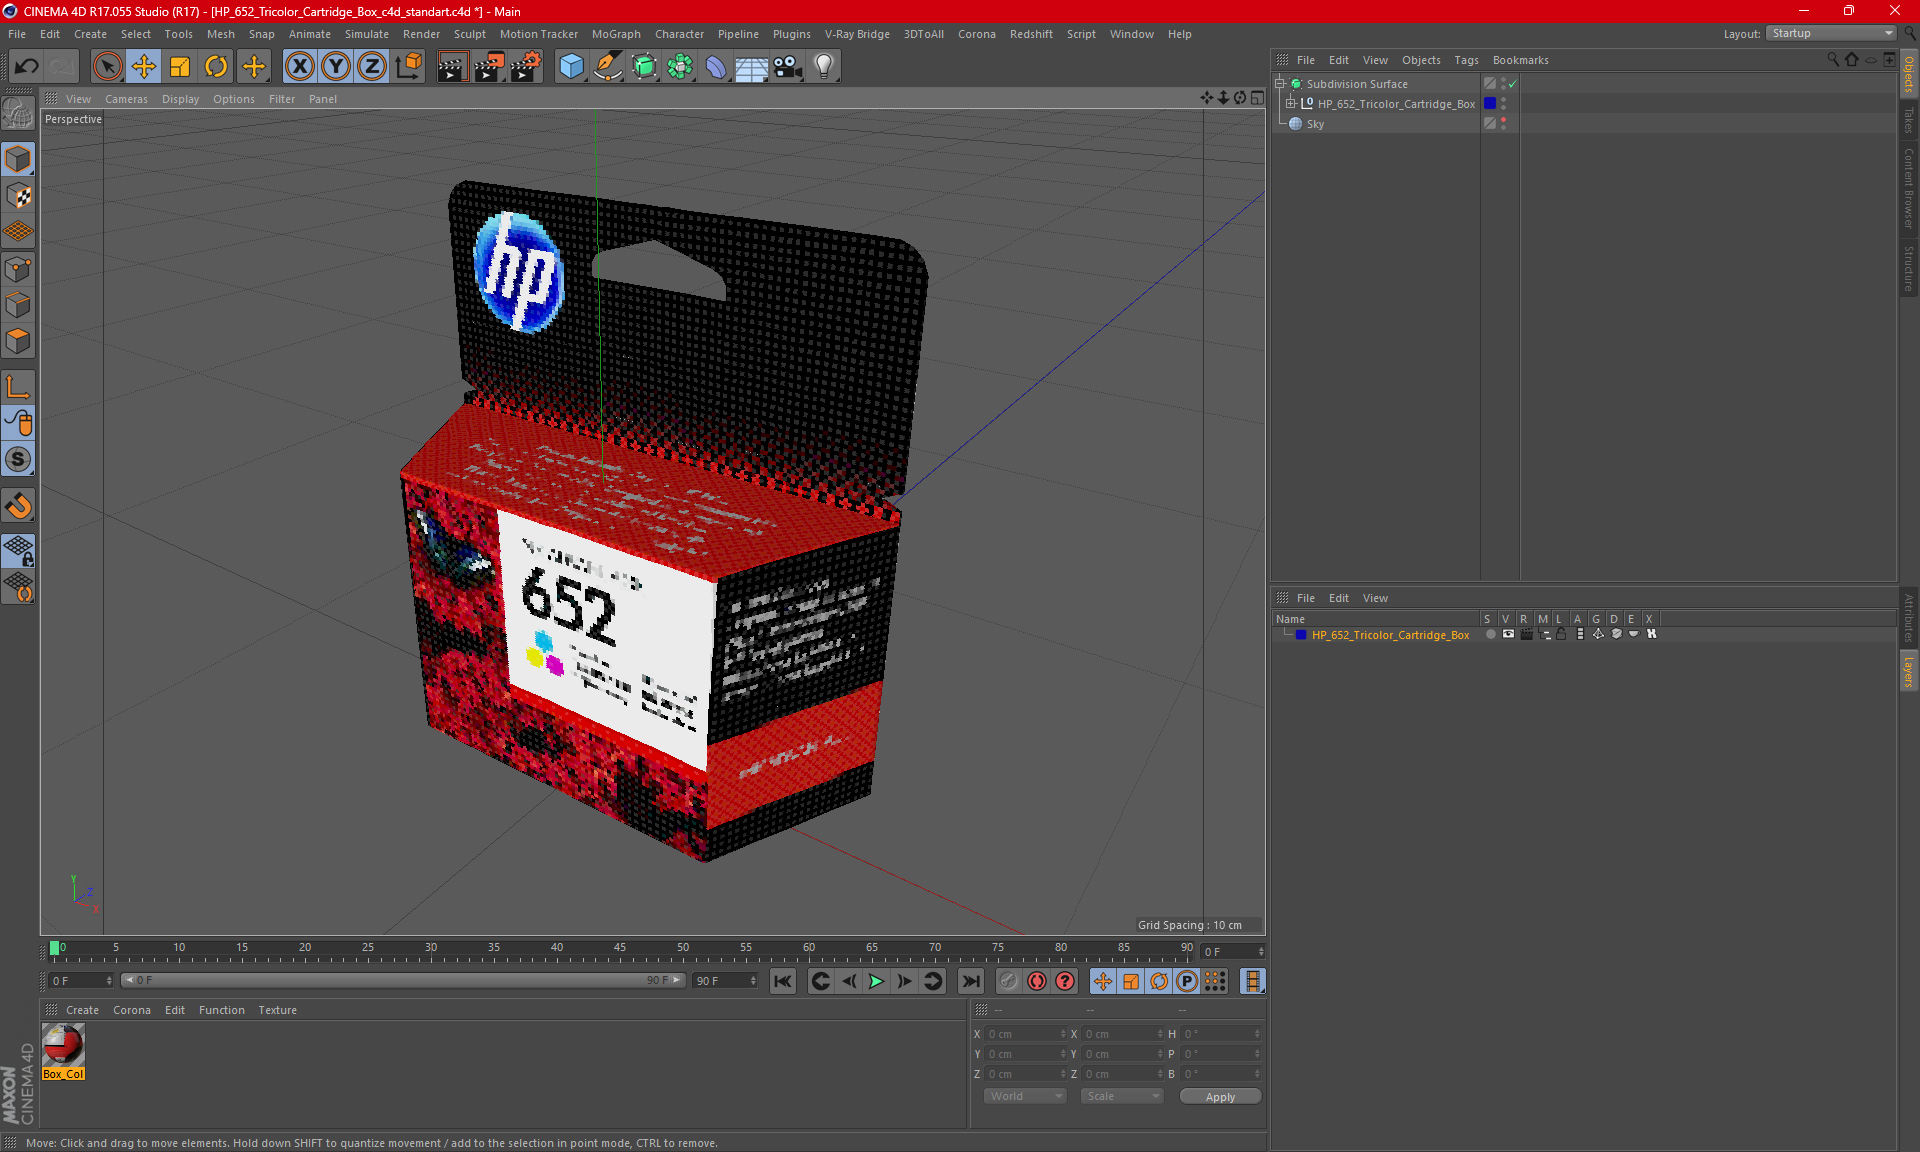Play the animation forward
Viewport: 1920px width, 1152px height.
876,981
